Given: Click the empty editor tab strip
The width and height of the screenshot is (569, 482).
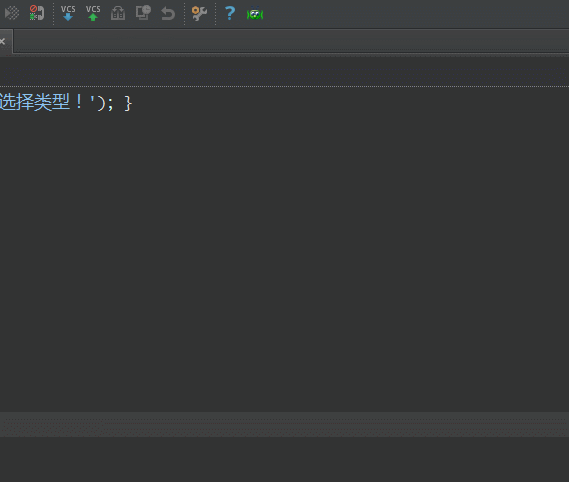Looking at the screenshot, I should [x=291, y=41].
